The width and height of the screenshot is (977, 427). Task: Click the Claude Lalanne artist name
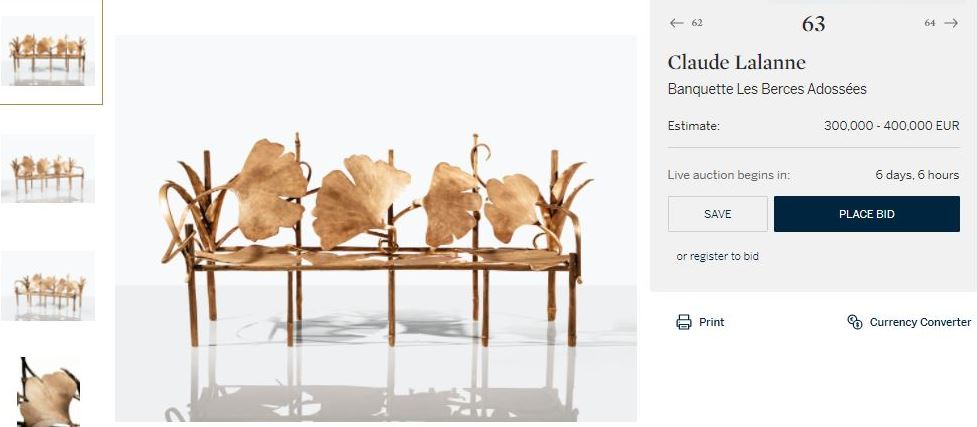pos(736,62)
